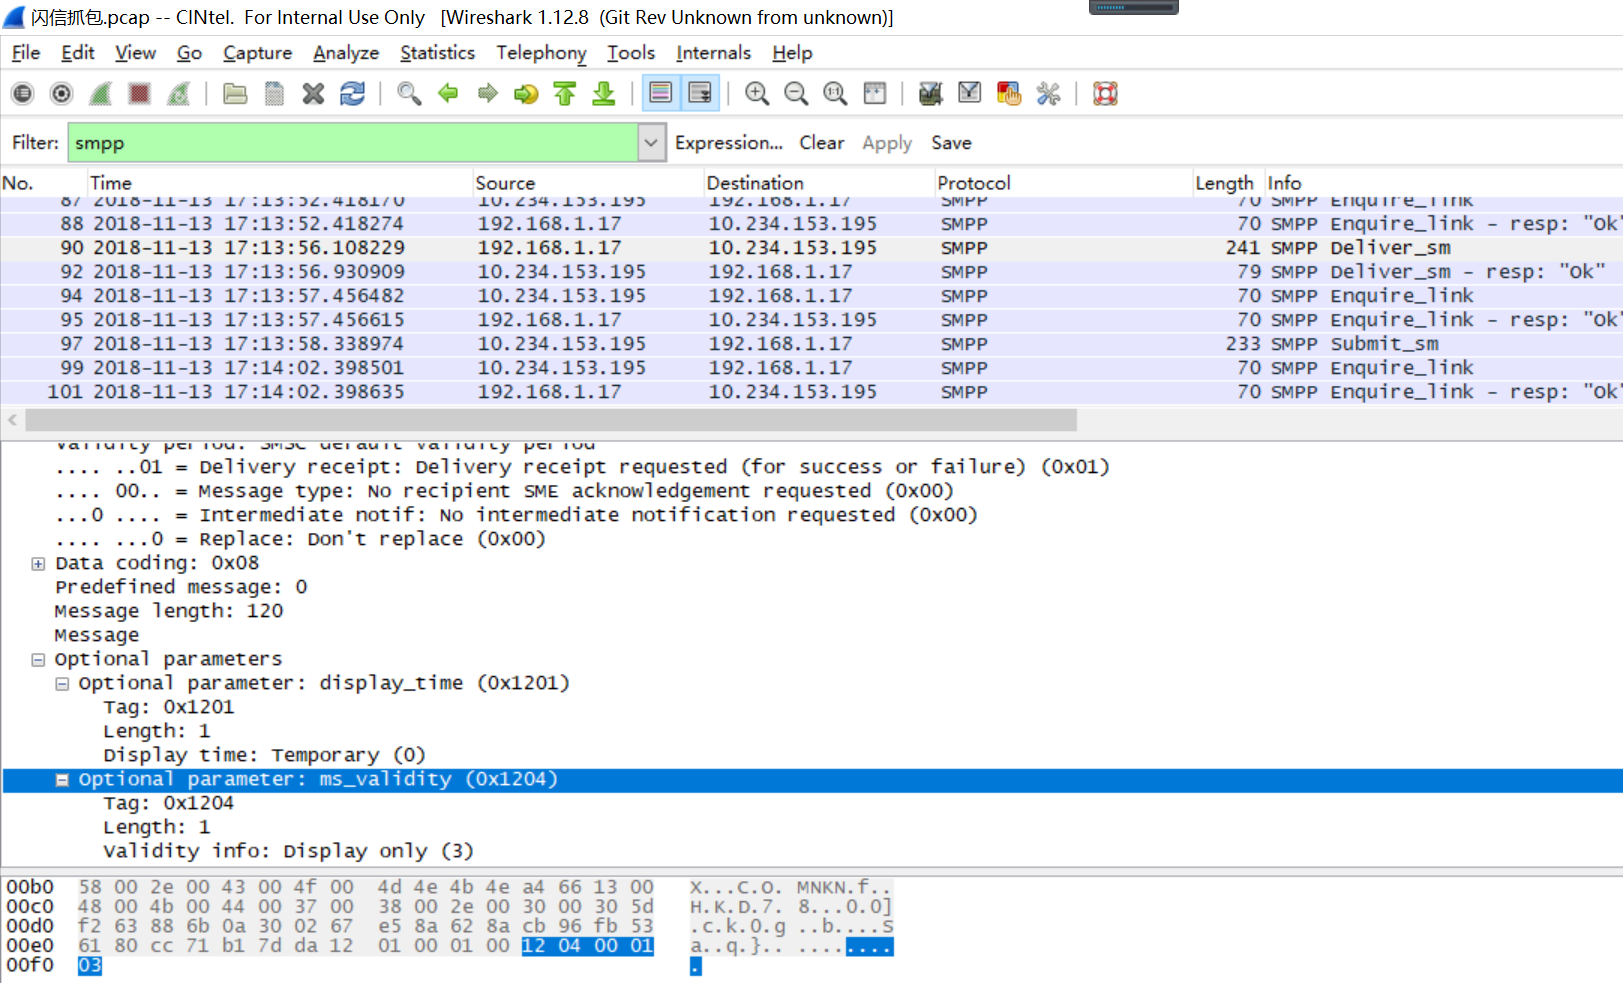Collapse the ms_validity optional parameter
Image resolution: width=1623 pixels, height=983 pixels.
pyautogui.click(x=62, y=780)
